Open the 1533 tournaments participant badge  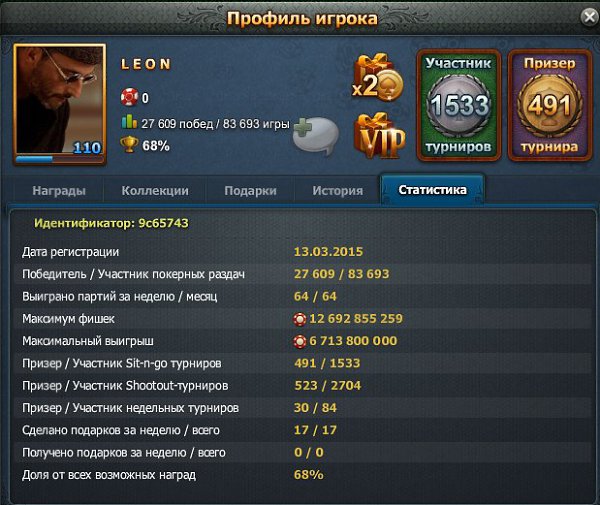pyautogui.click(x=458, y=105)
